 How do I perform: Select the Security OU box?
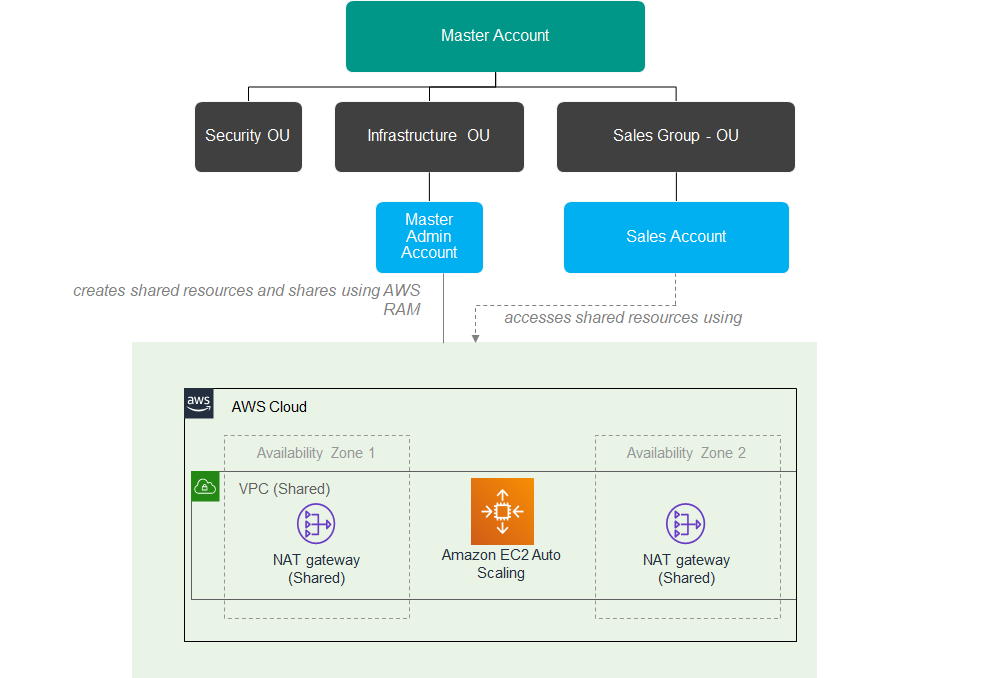click(x=248, y=136)
